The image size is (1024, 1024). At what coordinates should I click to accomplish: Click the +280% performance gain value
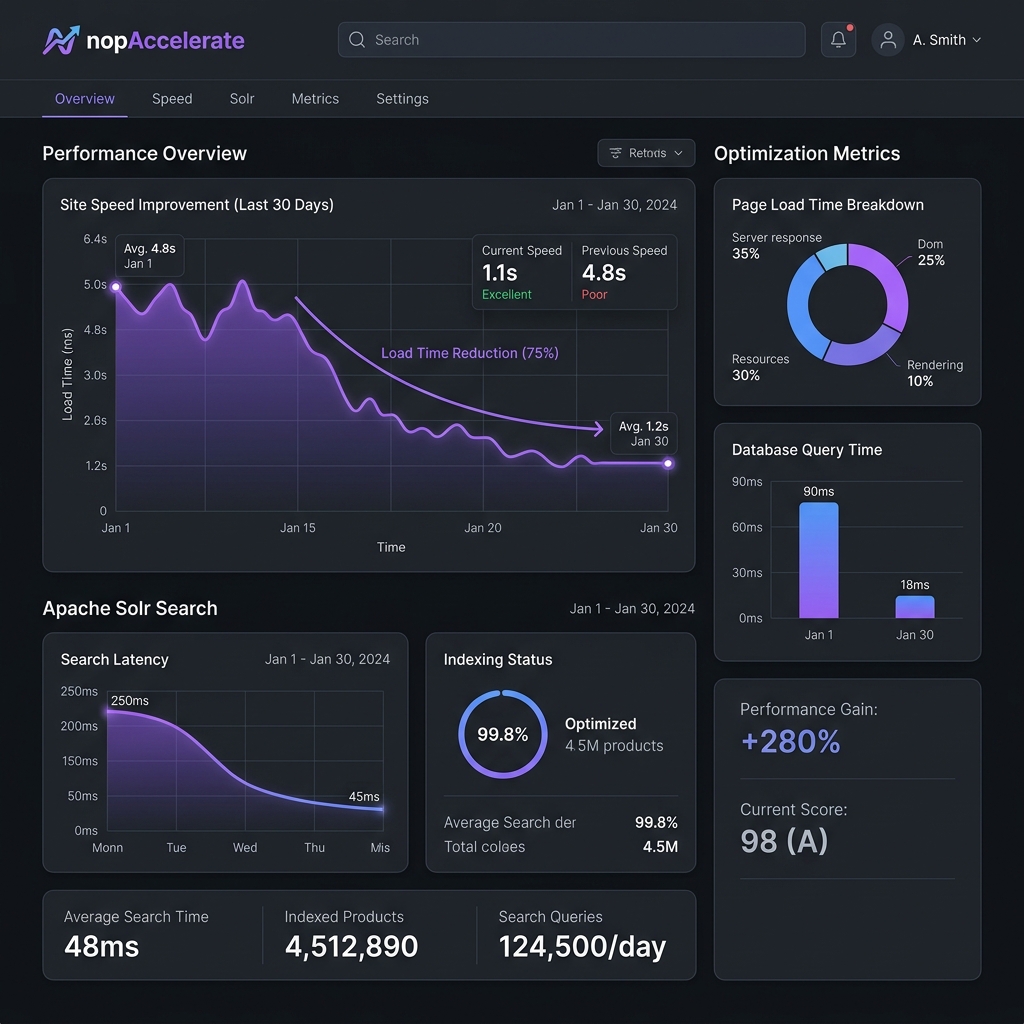pos(790,741)
